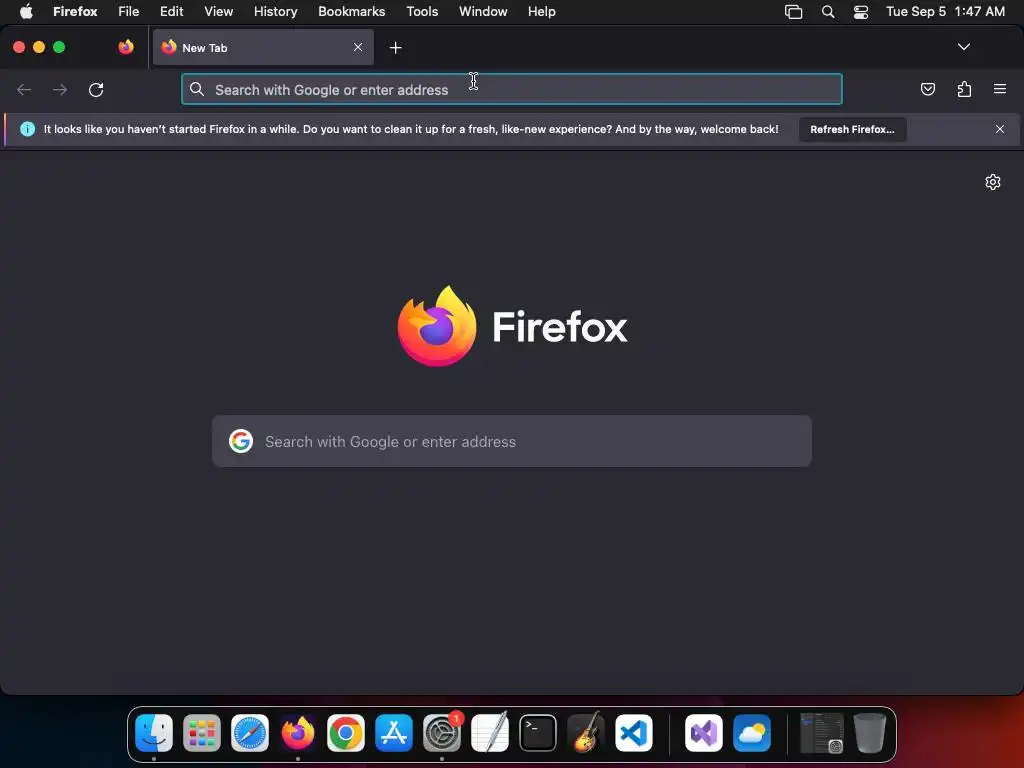The height and width of the screenshot is (768, 1024).
Task: Open the View menu
Action: (x=219, y=12)
